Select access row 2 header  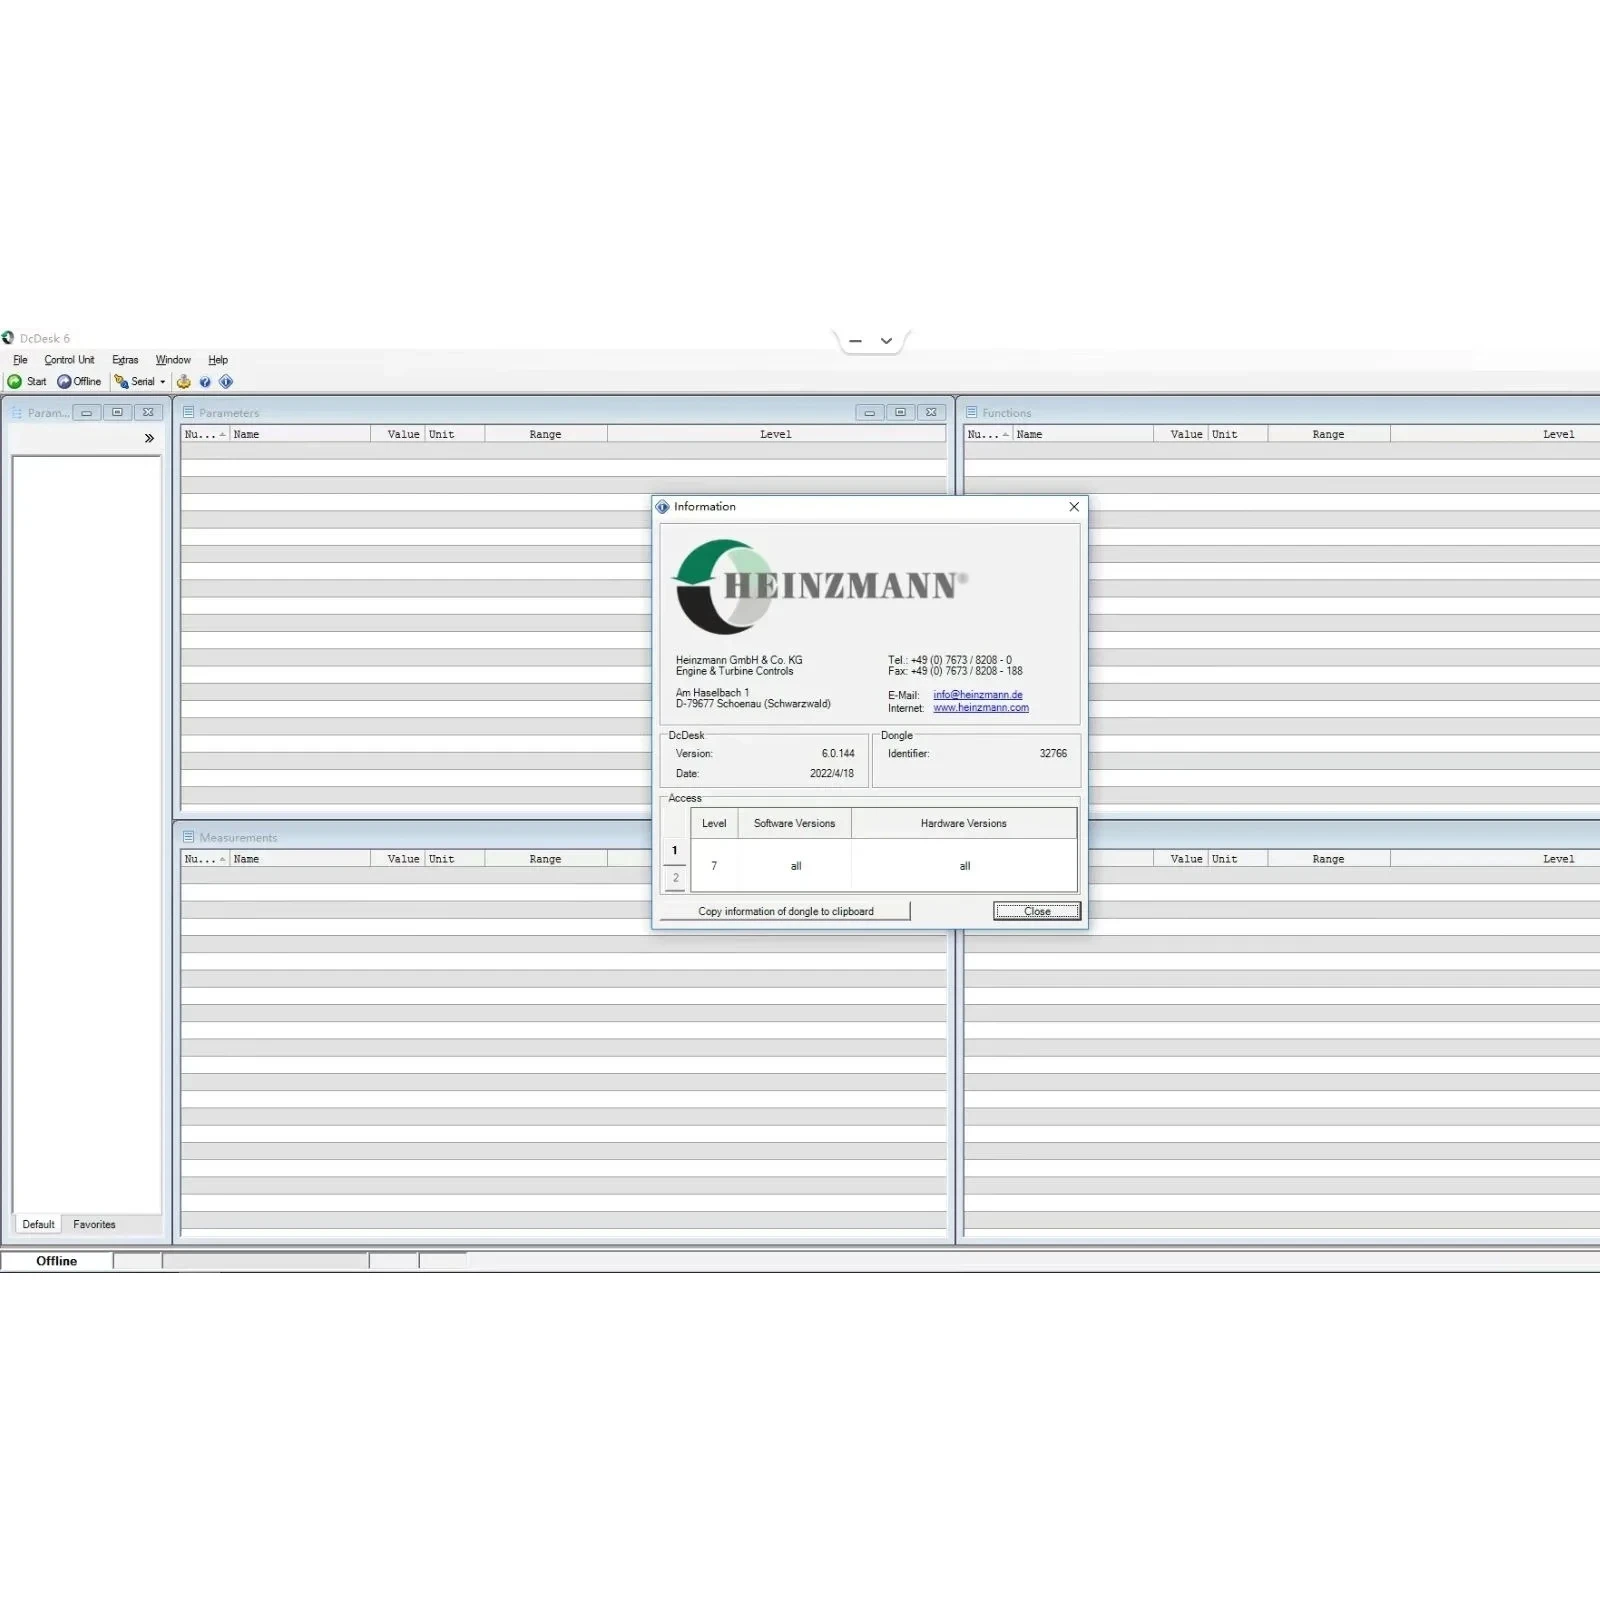(675, 878)
